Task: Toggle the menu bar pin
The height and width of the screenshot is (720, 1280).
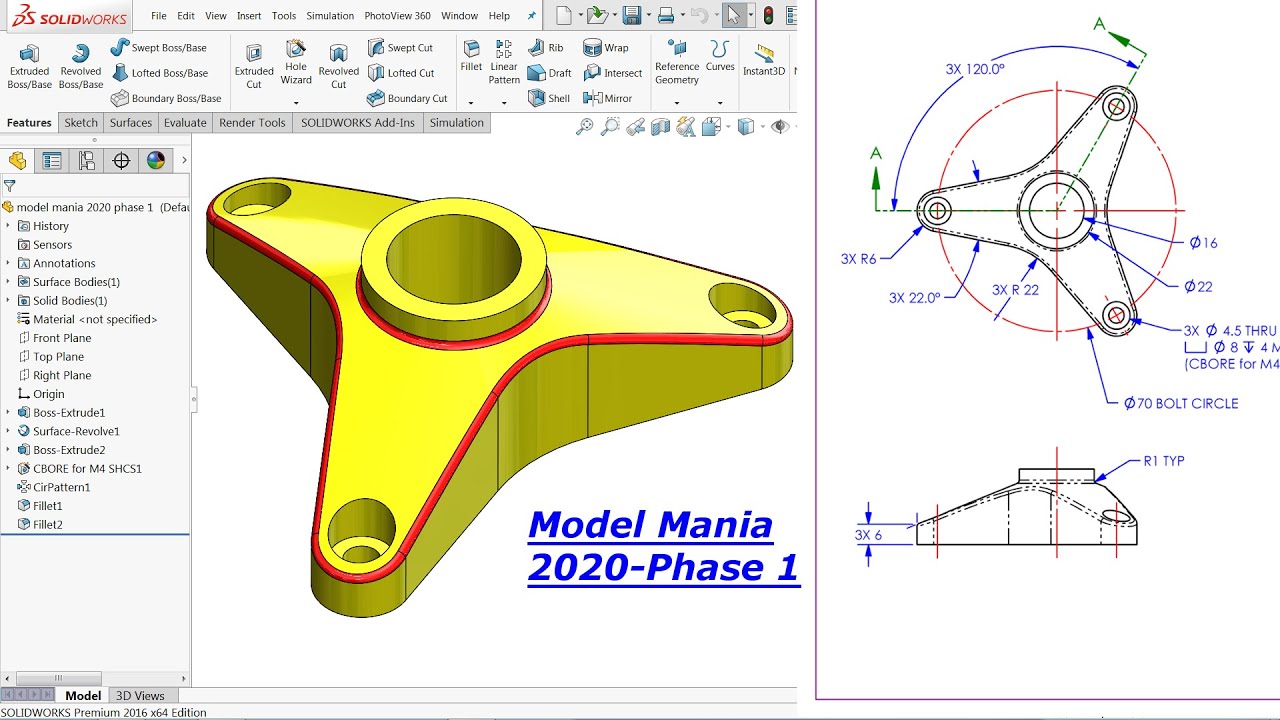Action: tap(531, 16)
